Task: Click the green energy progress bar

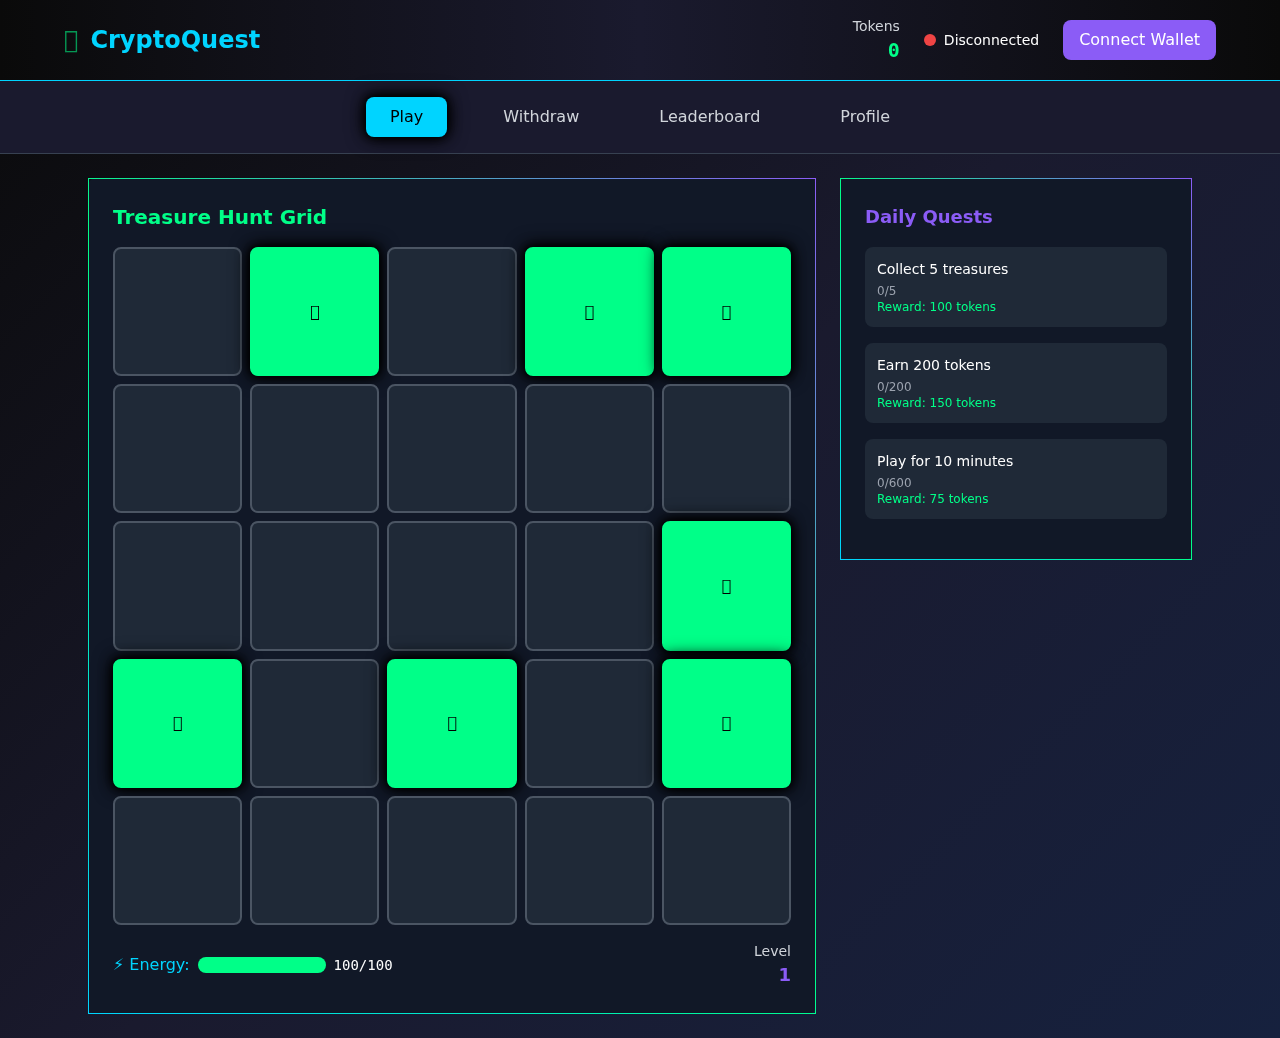Action: pyautogui.click(x=261, y=964)
